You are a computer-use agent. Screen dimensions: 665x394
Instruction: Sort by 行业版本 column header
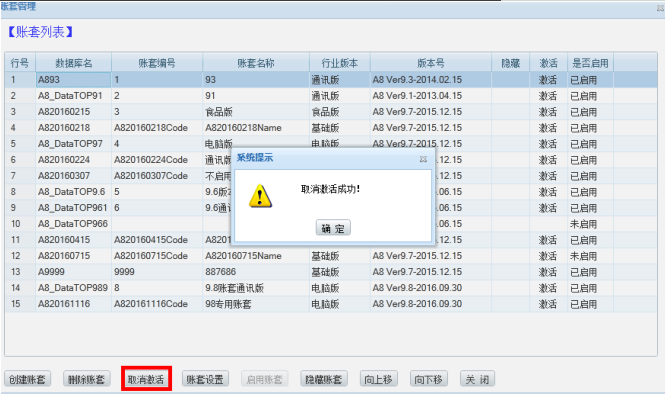point(340,63)
